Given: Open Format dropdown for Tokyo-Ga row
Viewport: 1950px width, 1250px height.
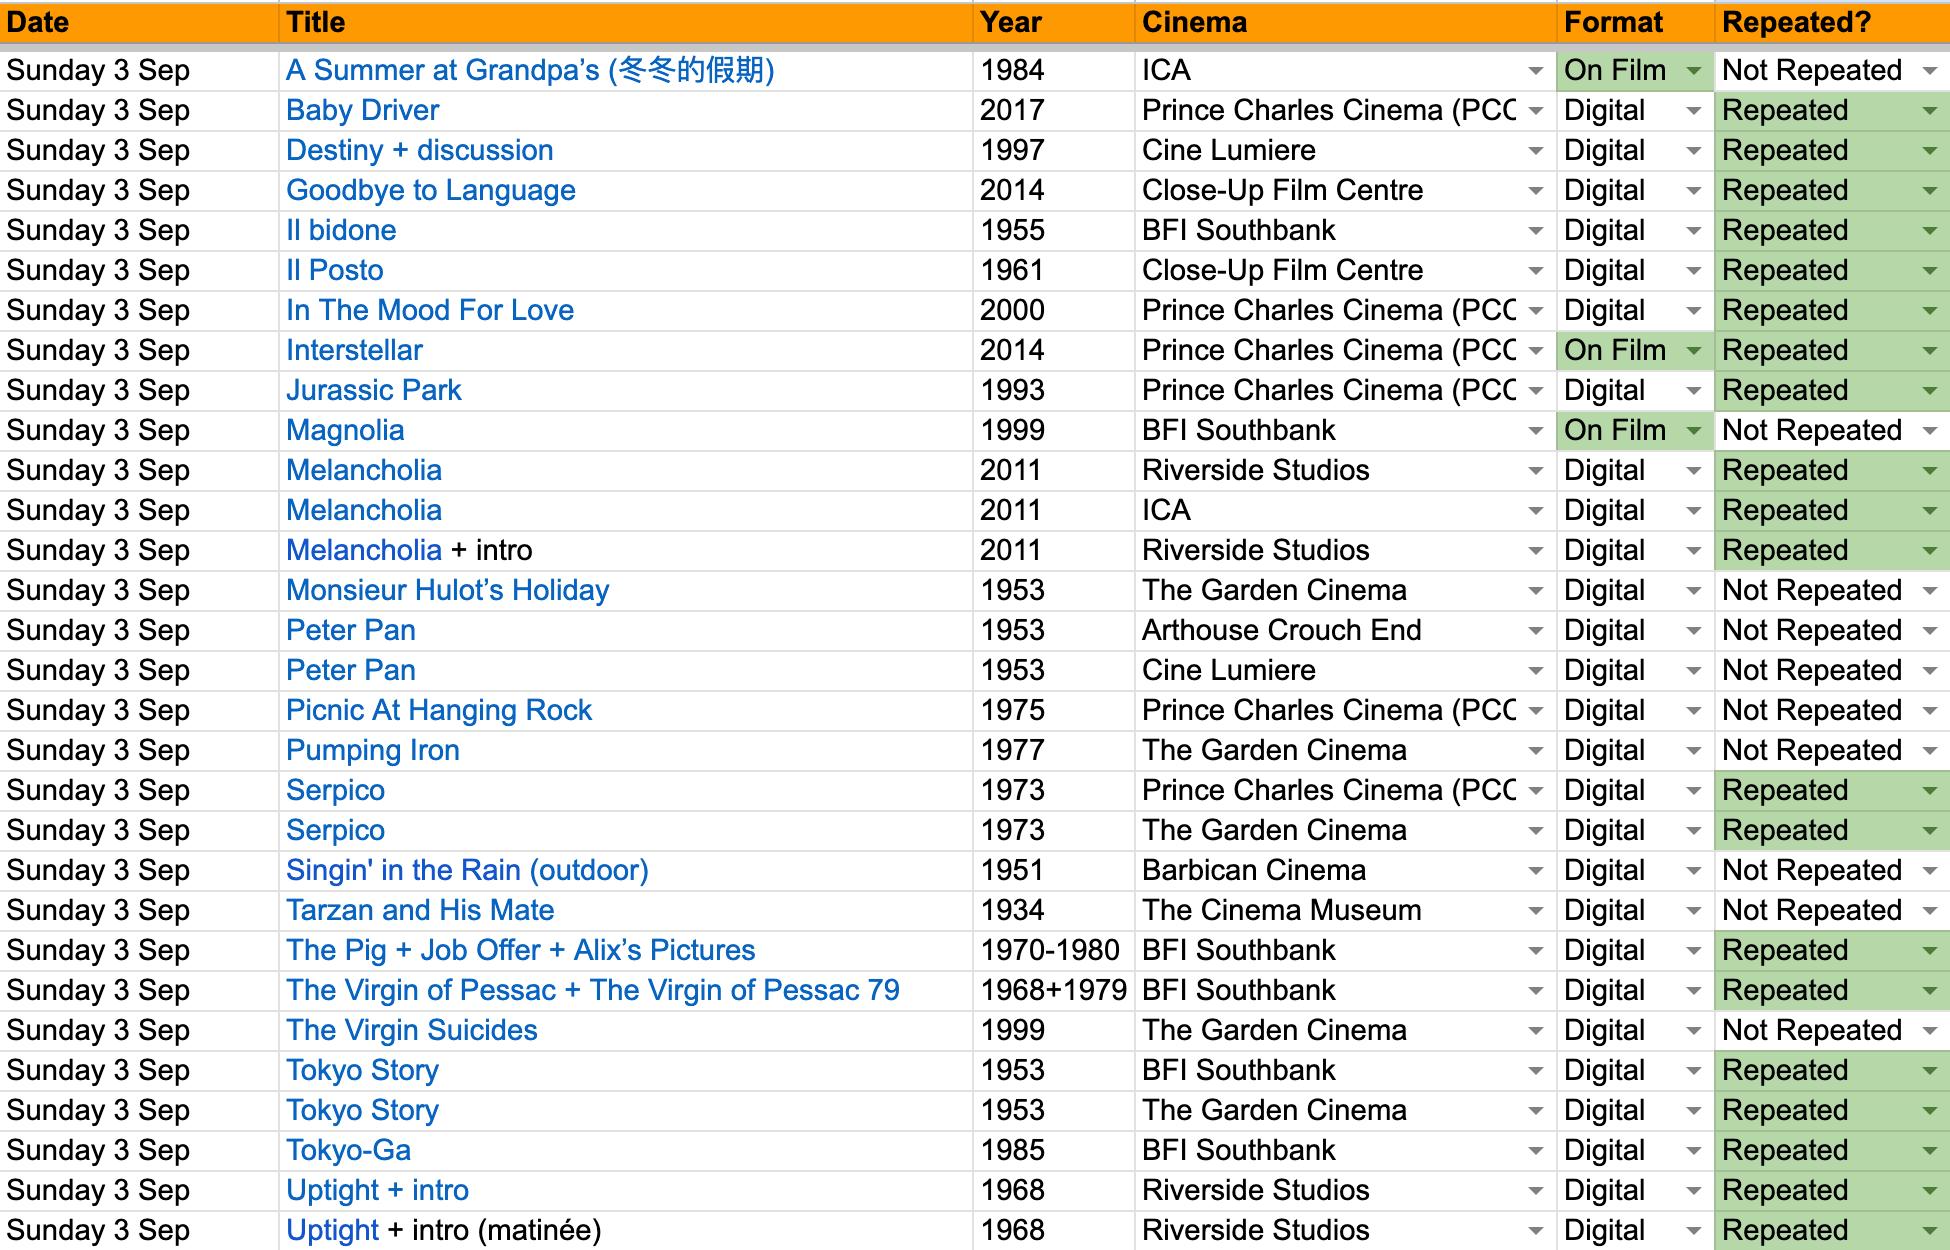Looking at the screenshot, I should pos(1693,1151).
